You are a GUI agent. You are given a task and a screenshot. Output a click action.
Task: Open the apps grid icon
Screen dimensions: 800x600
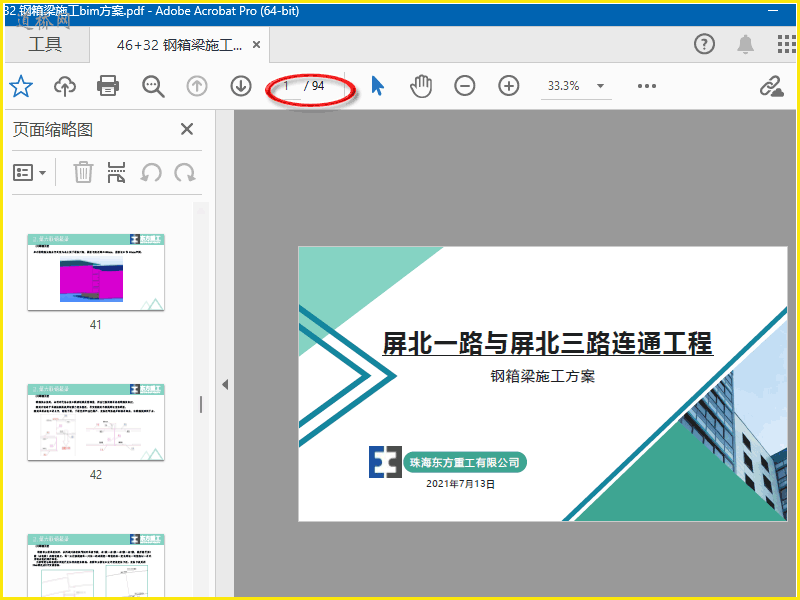786,44
